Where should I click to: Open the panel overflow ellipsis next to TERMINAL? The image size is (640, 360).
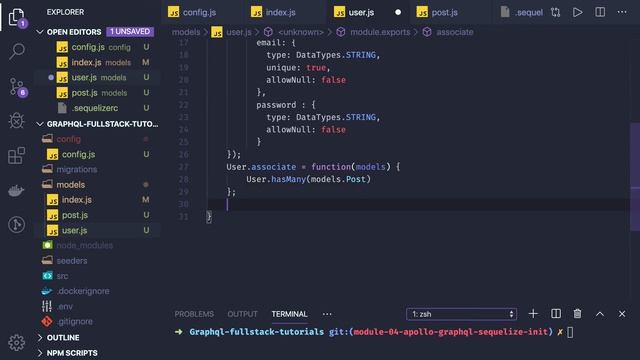pos(327,314)
